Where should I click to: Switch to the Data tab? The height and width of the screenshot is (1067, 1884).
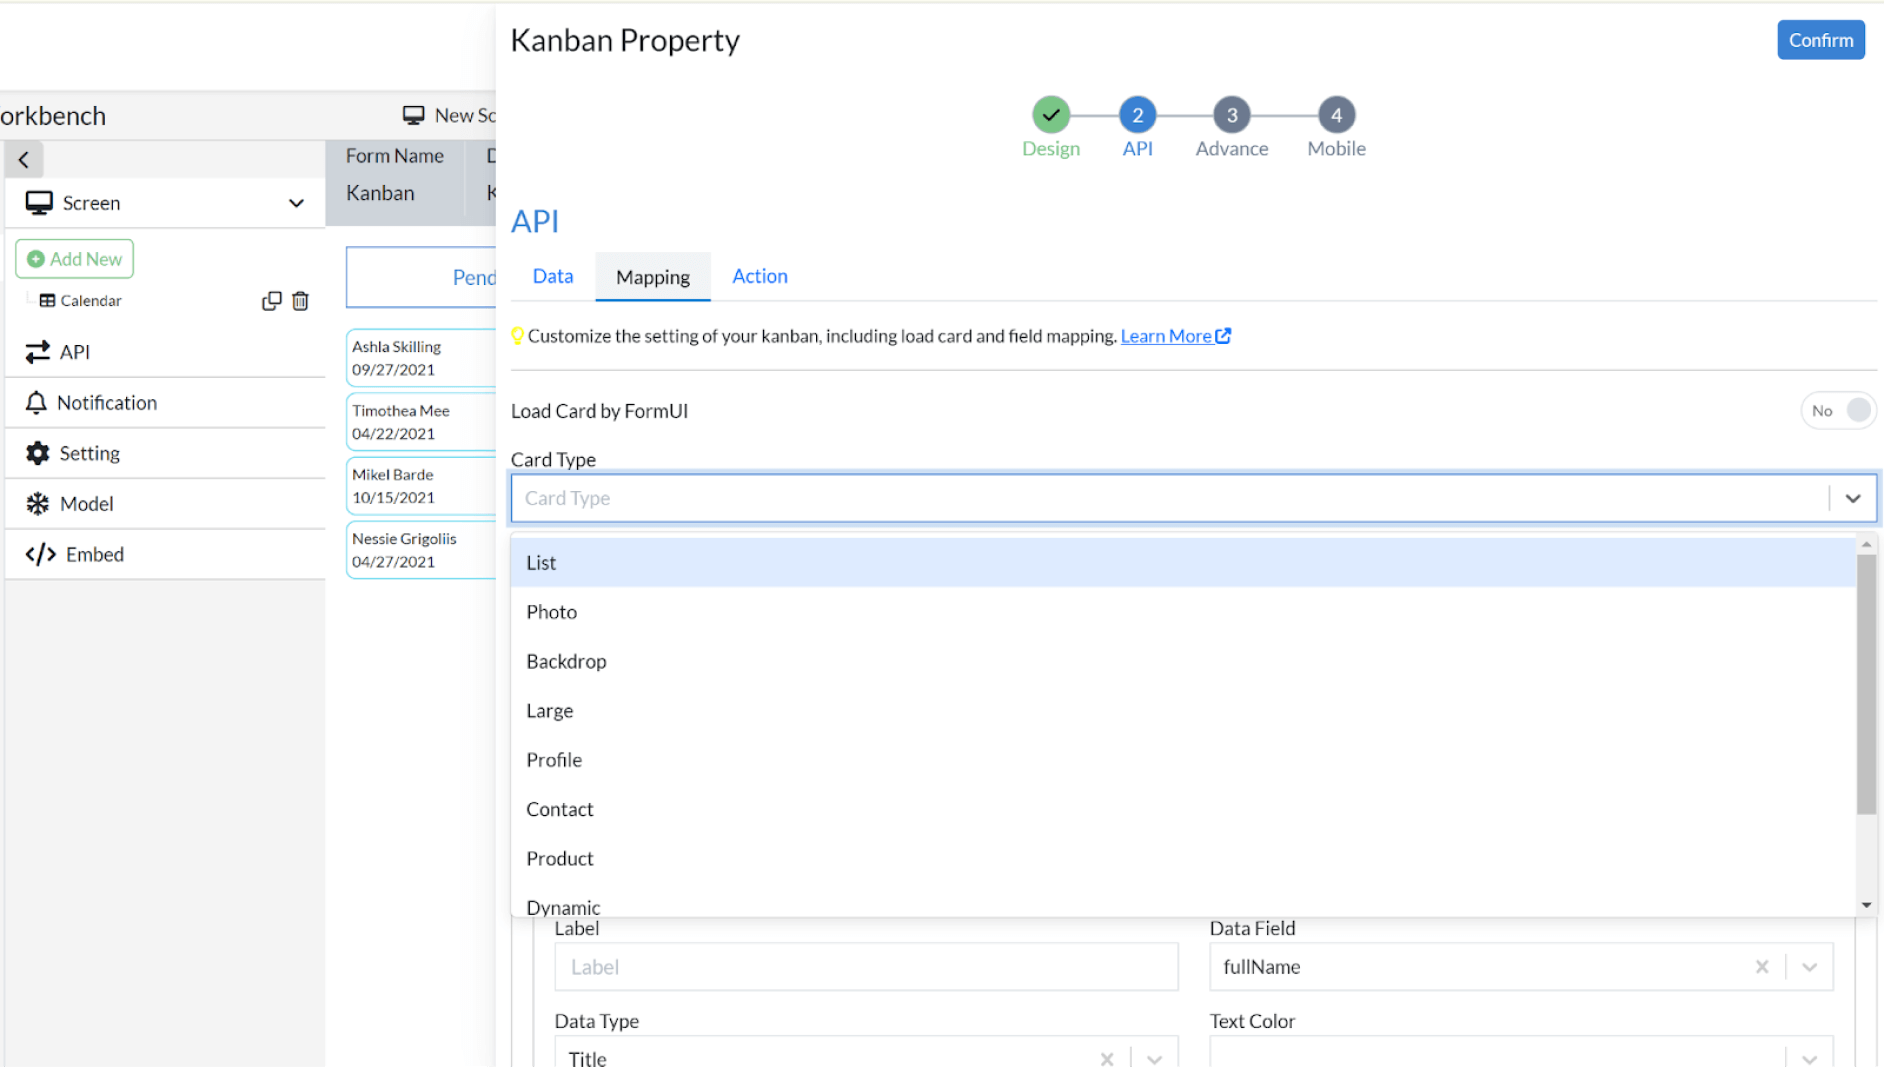pyautogui.click(x=552, y=276)
